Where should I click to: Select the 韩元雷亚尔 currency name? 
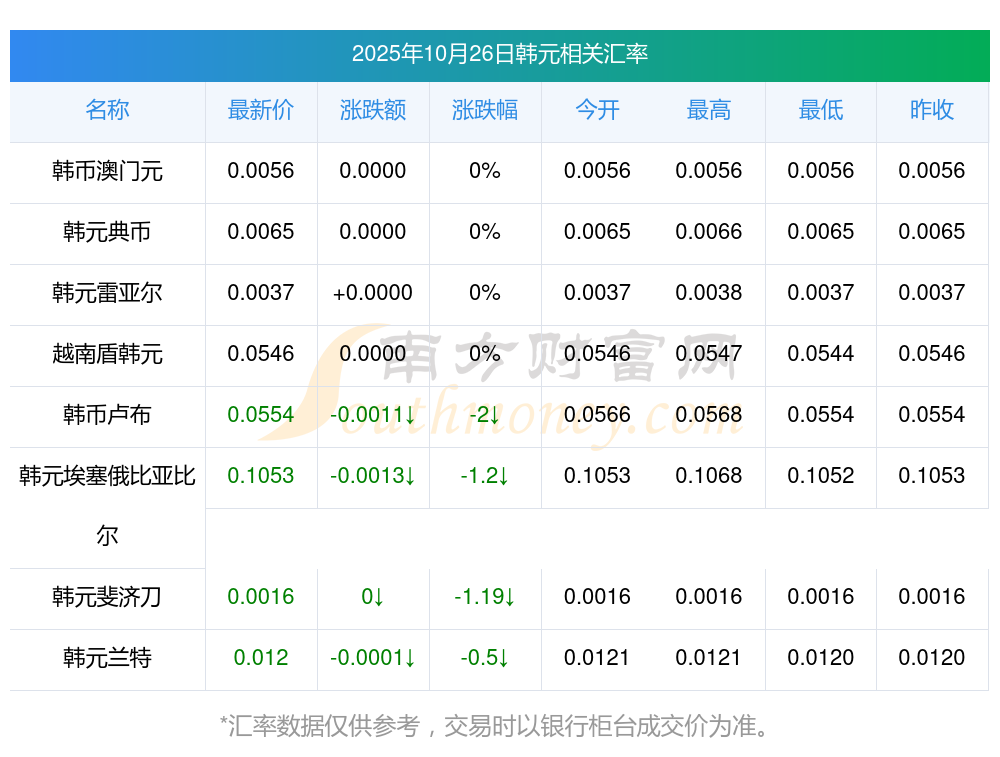107,293
